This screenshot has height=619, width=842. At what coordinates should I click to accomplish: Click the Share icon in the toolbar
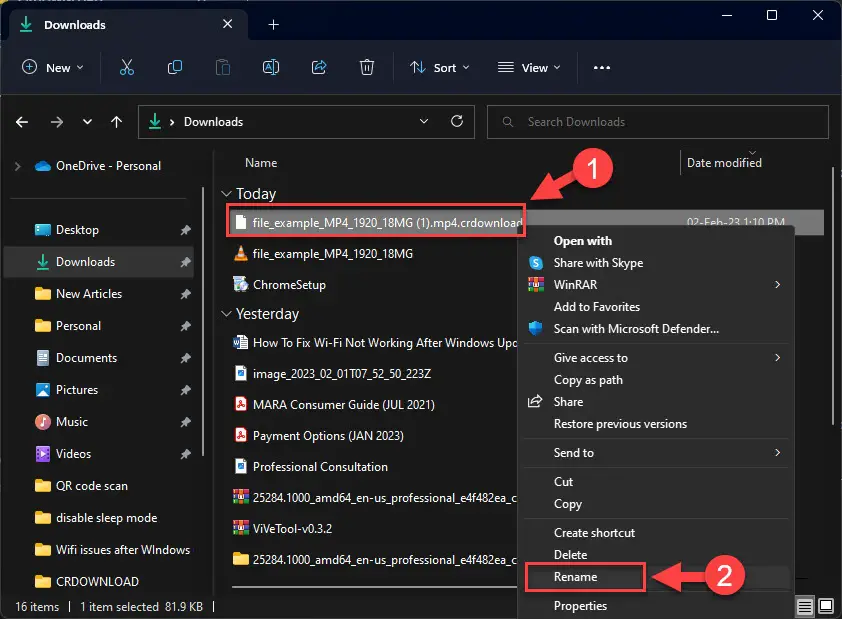(318, 67)
